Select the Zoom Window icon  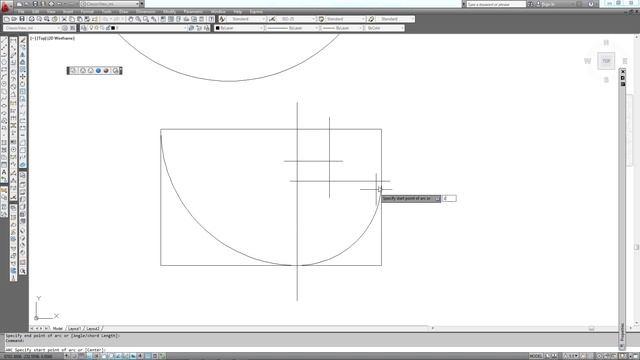tap(146, 19)
